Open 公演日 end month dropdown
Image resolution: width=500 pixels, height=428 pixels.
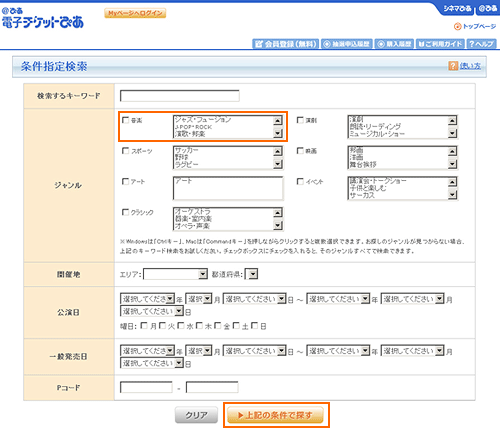click(413, 299)
